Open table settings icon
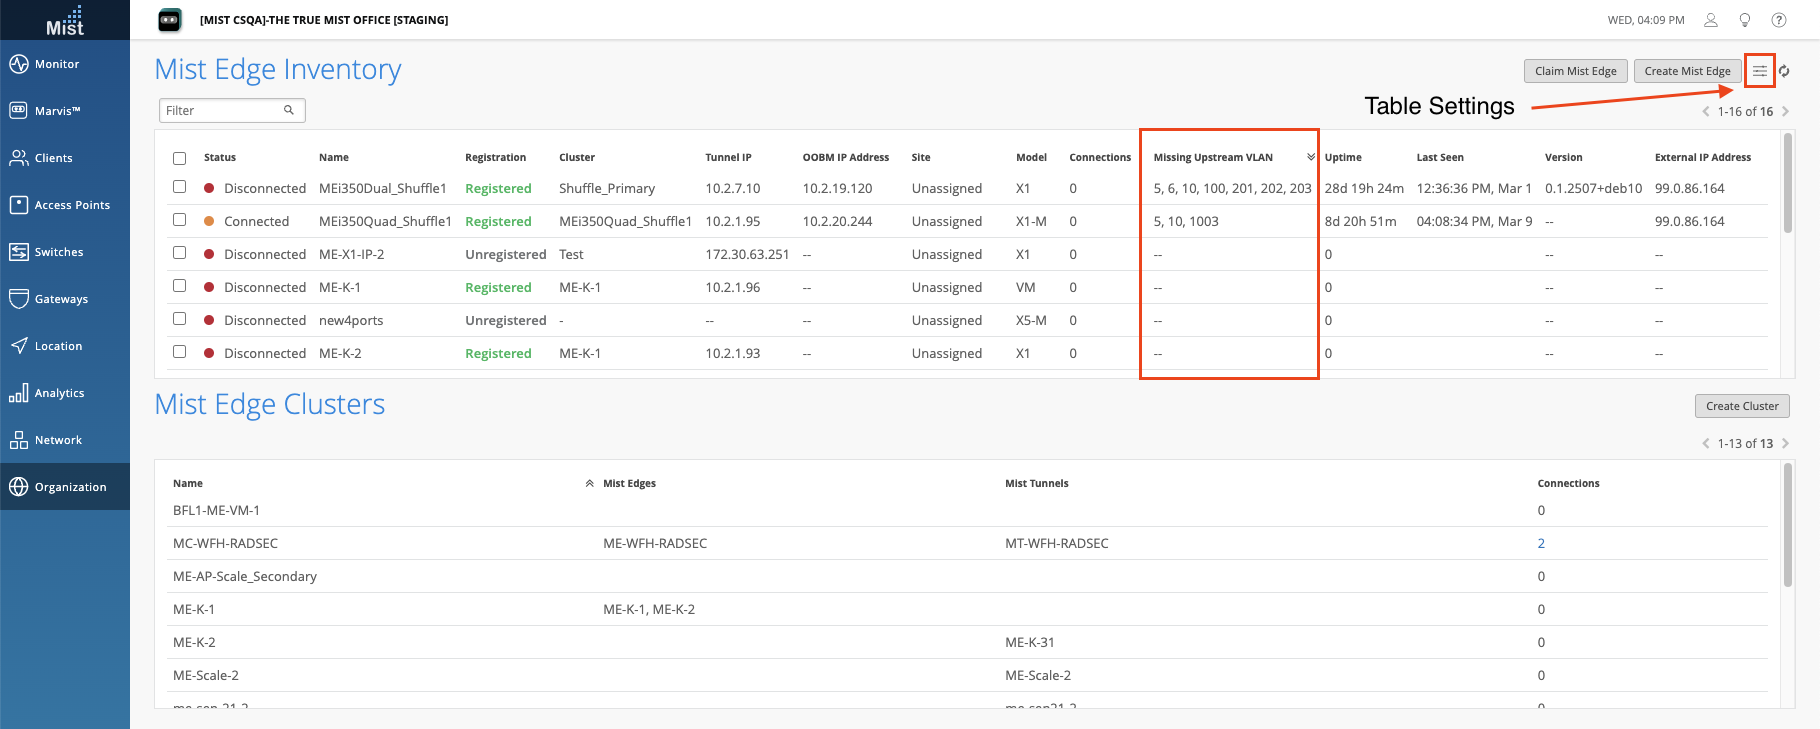Viewport: 1820px width, 729px height. (1759, 71)
